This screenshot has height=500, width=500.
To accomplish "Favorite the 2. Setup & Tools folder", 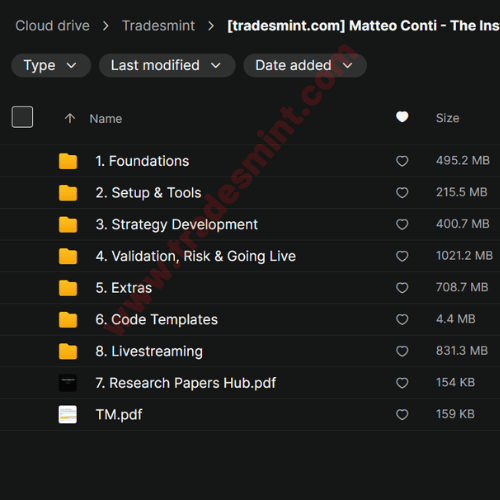I will click(402, 193).
